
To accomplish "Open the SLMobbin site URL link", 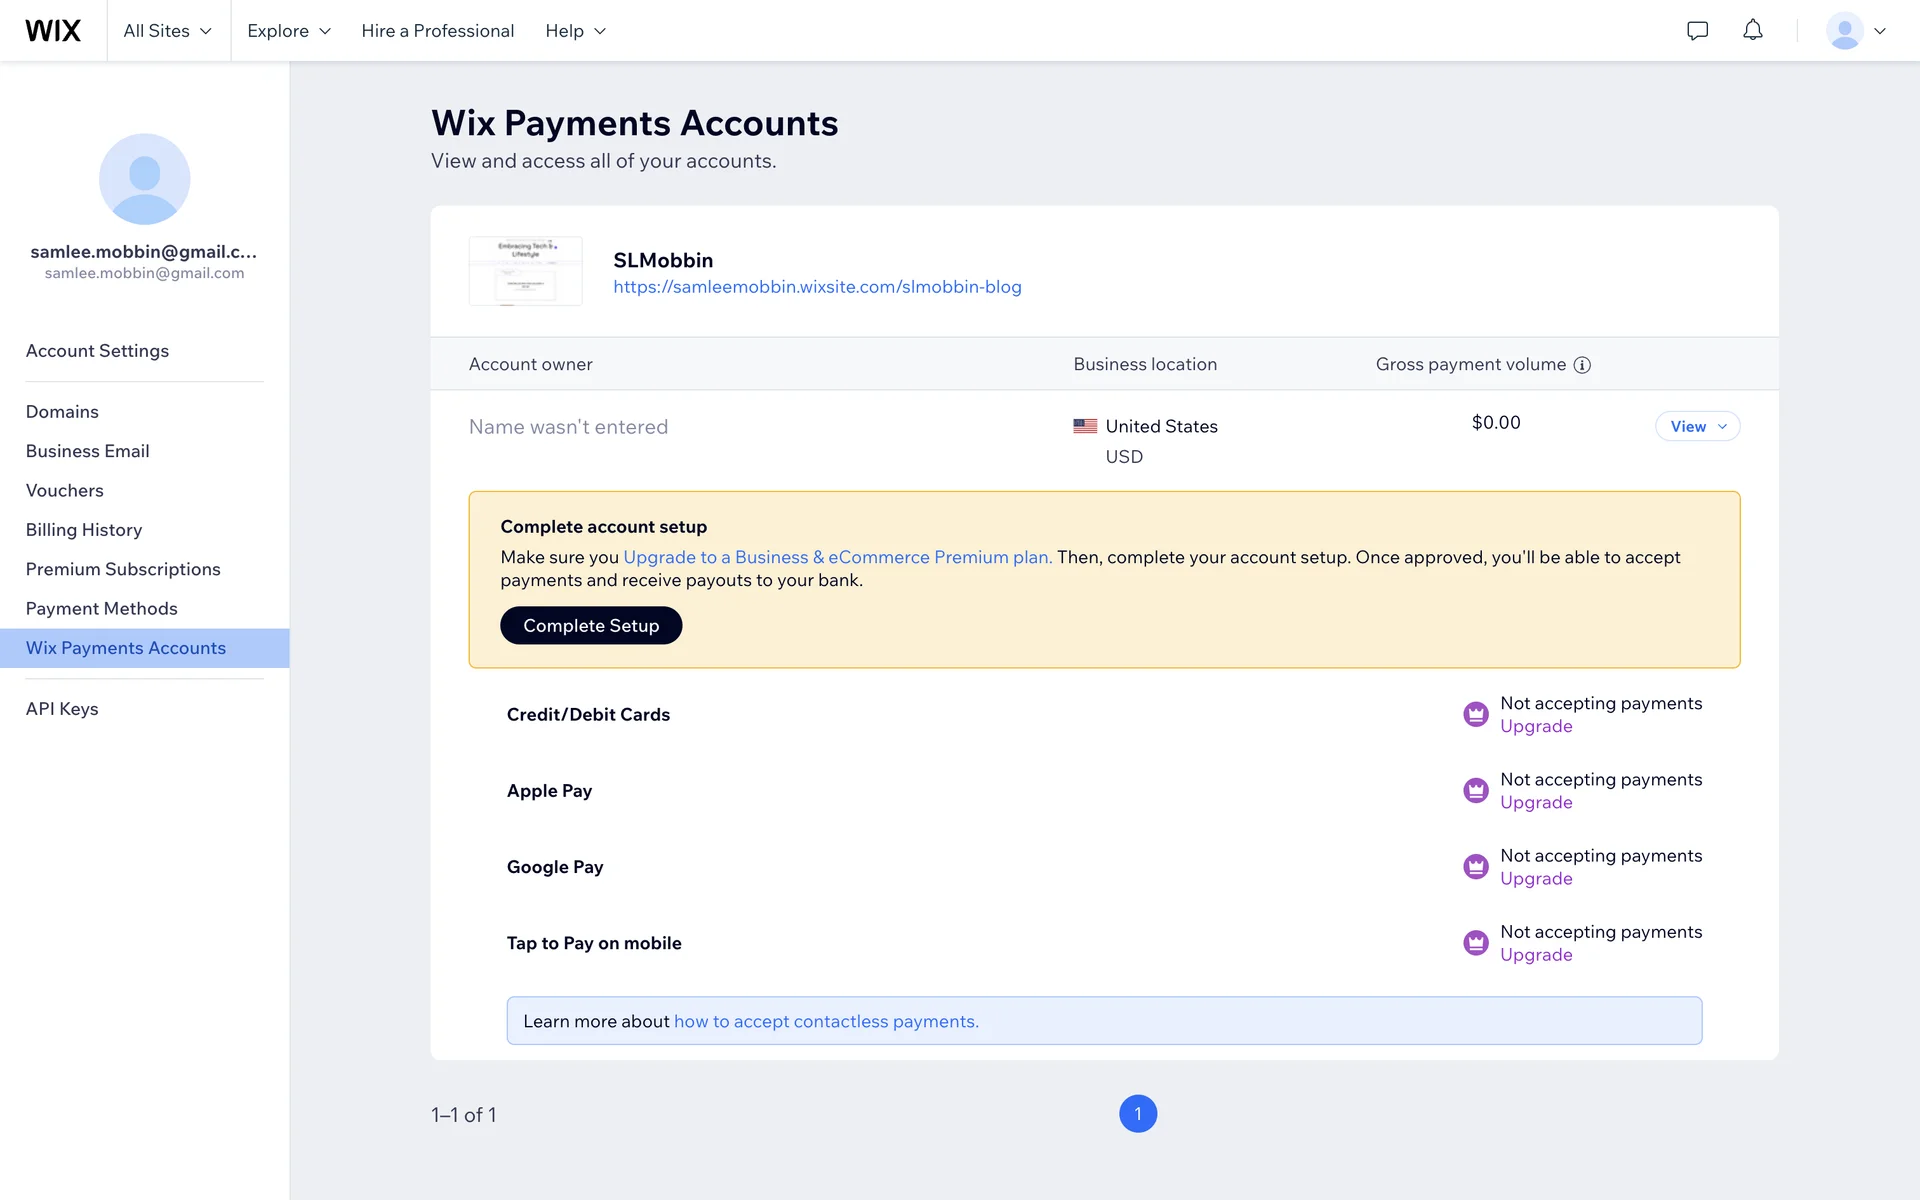I will click(817, 287).
